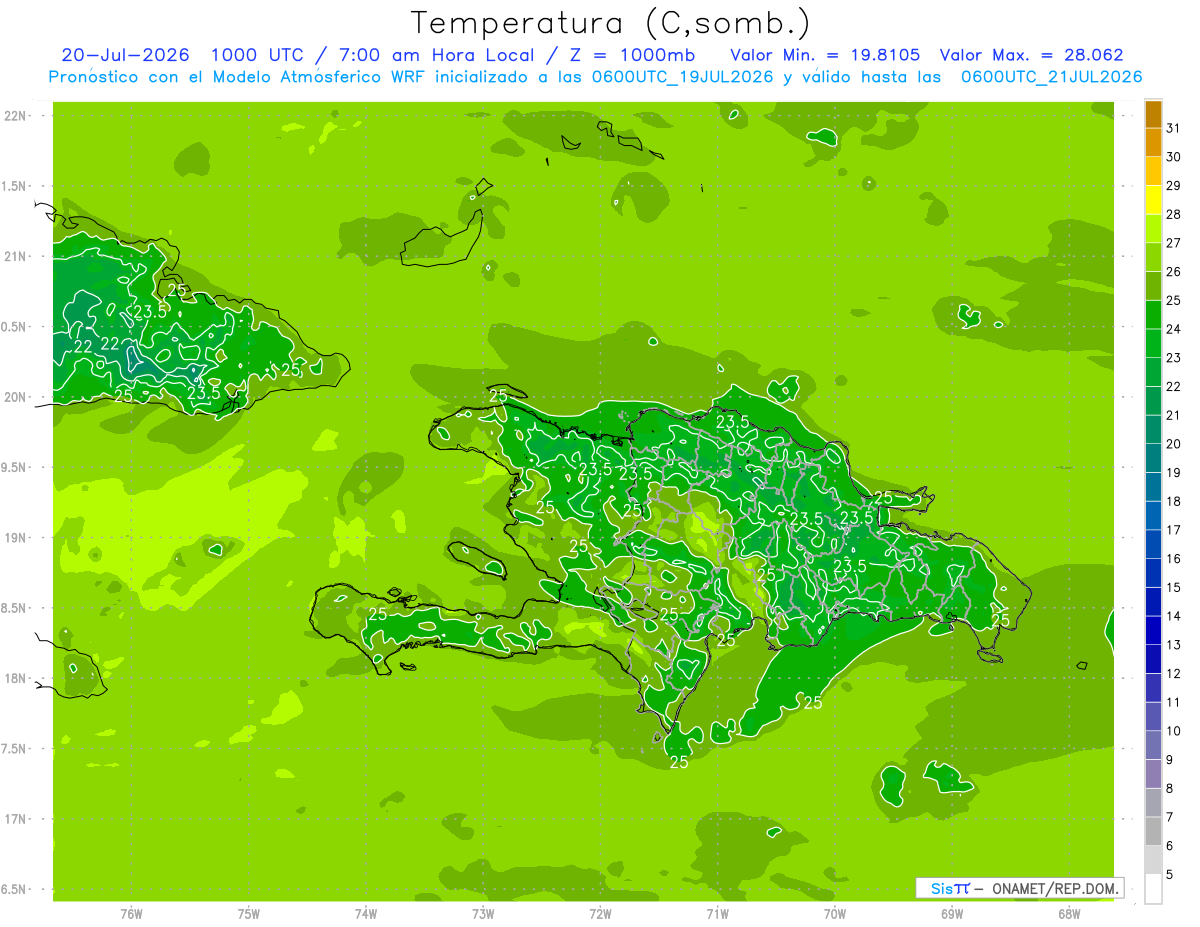This screenshot has height=927, width=1200.
Task: Click the colorbar value 31
Action: (x=1173, y=128)
